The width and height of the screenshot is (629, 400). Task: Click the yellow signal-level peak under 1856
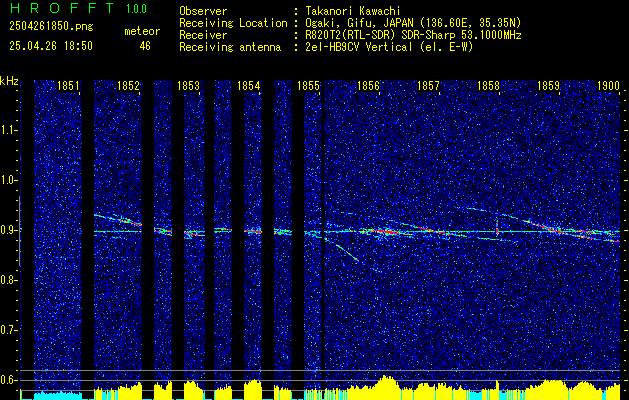[x=386, y=388]
